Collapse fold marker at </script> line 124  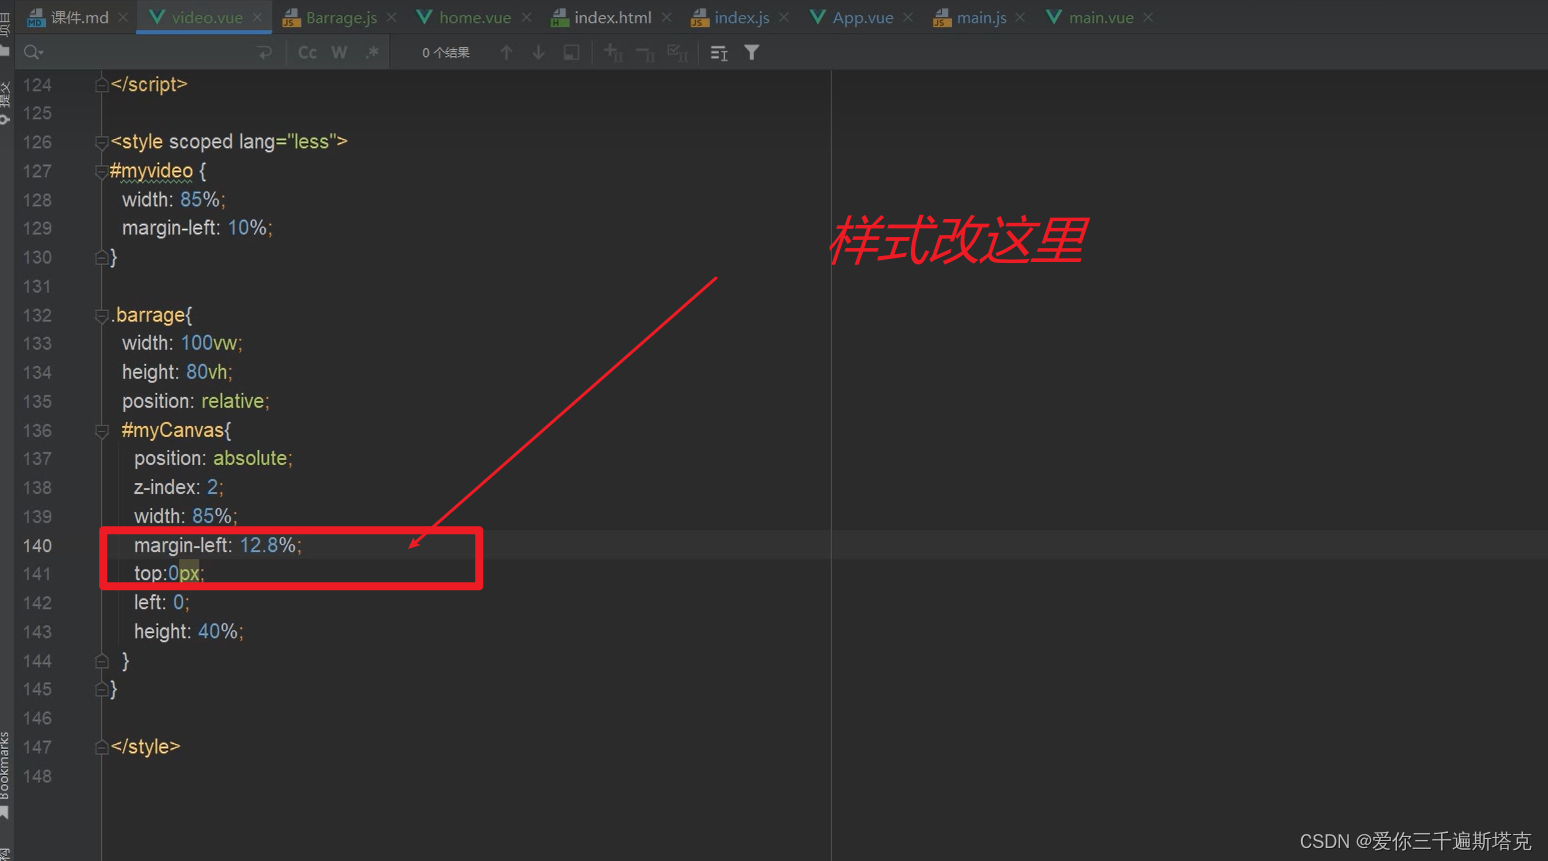pyautogui.click(x=101, y=85)
